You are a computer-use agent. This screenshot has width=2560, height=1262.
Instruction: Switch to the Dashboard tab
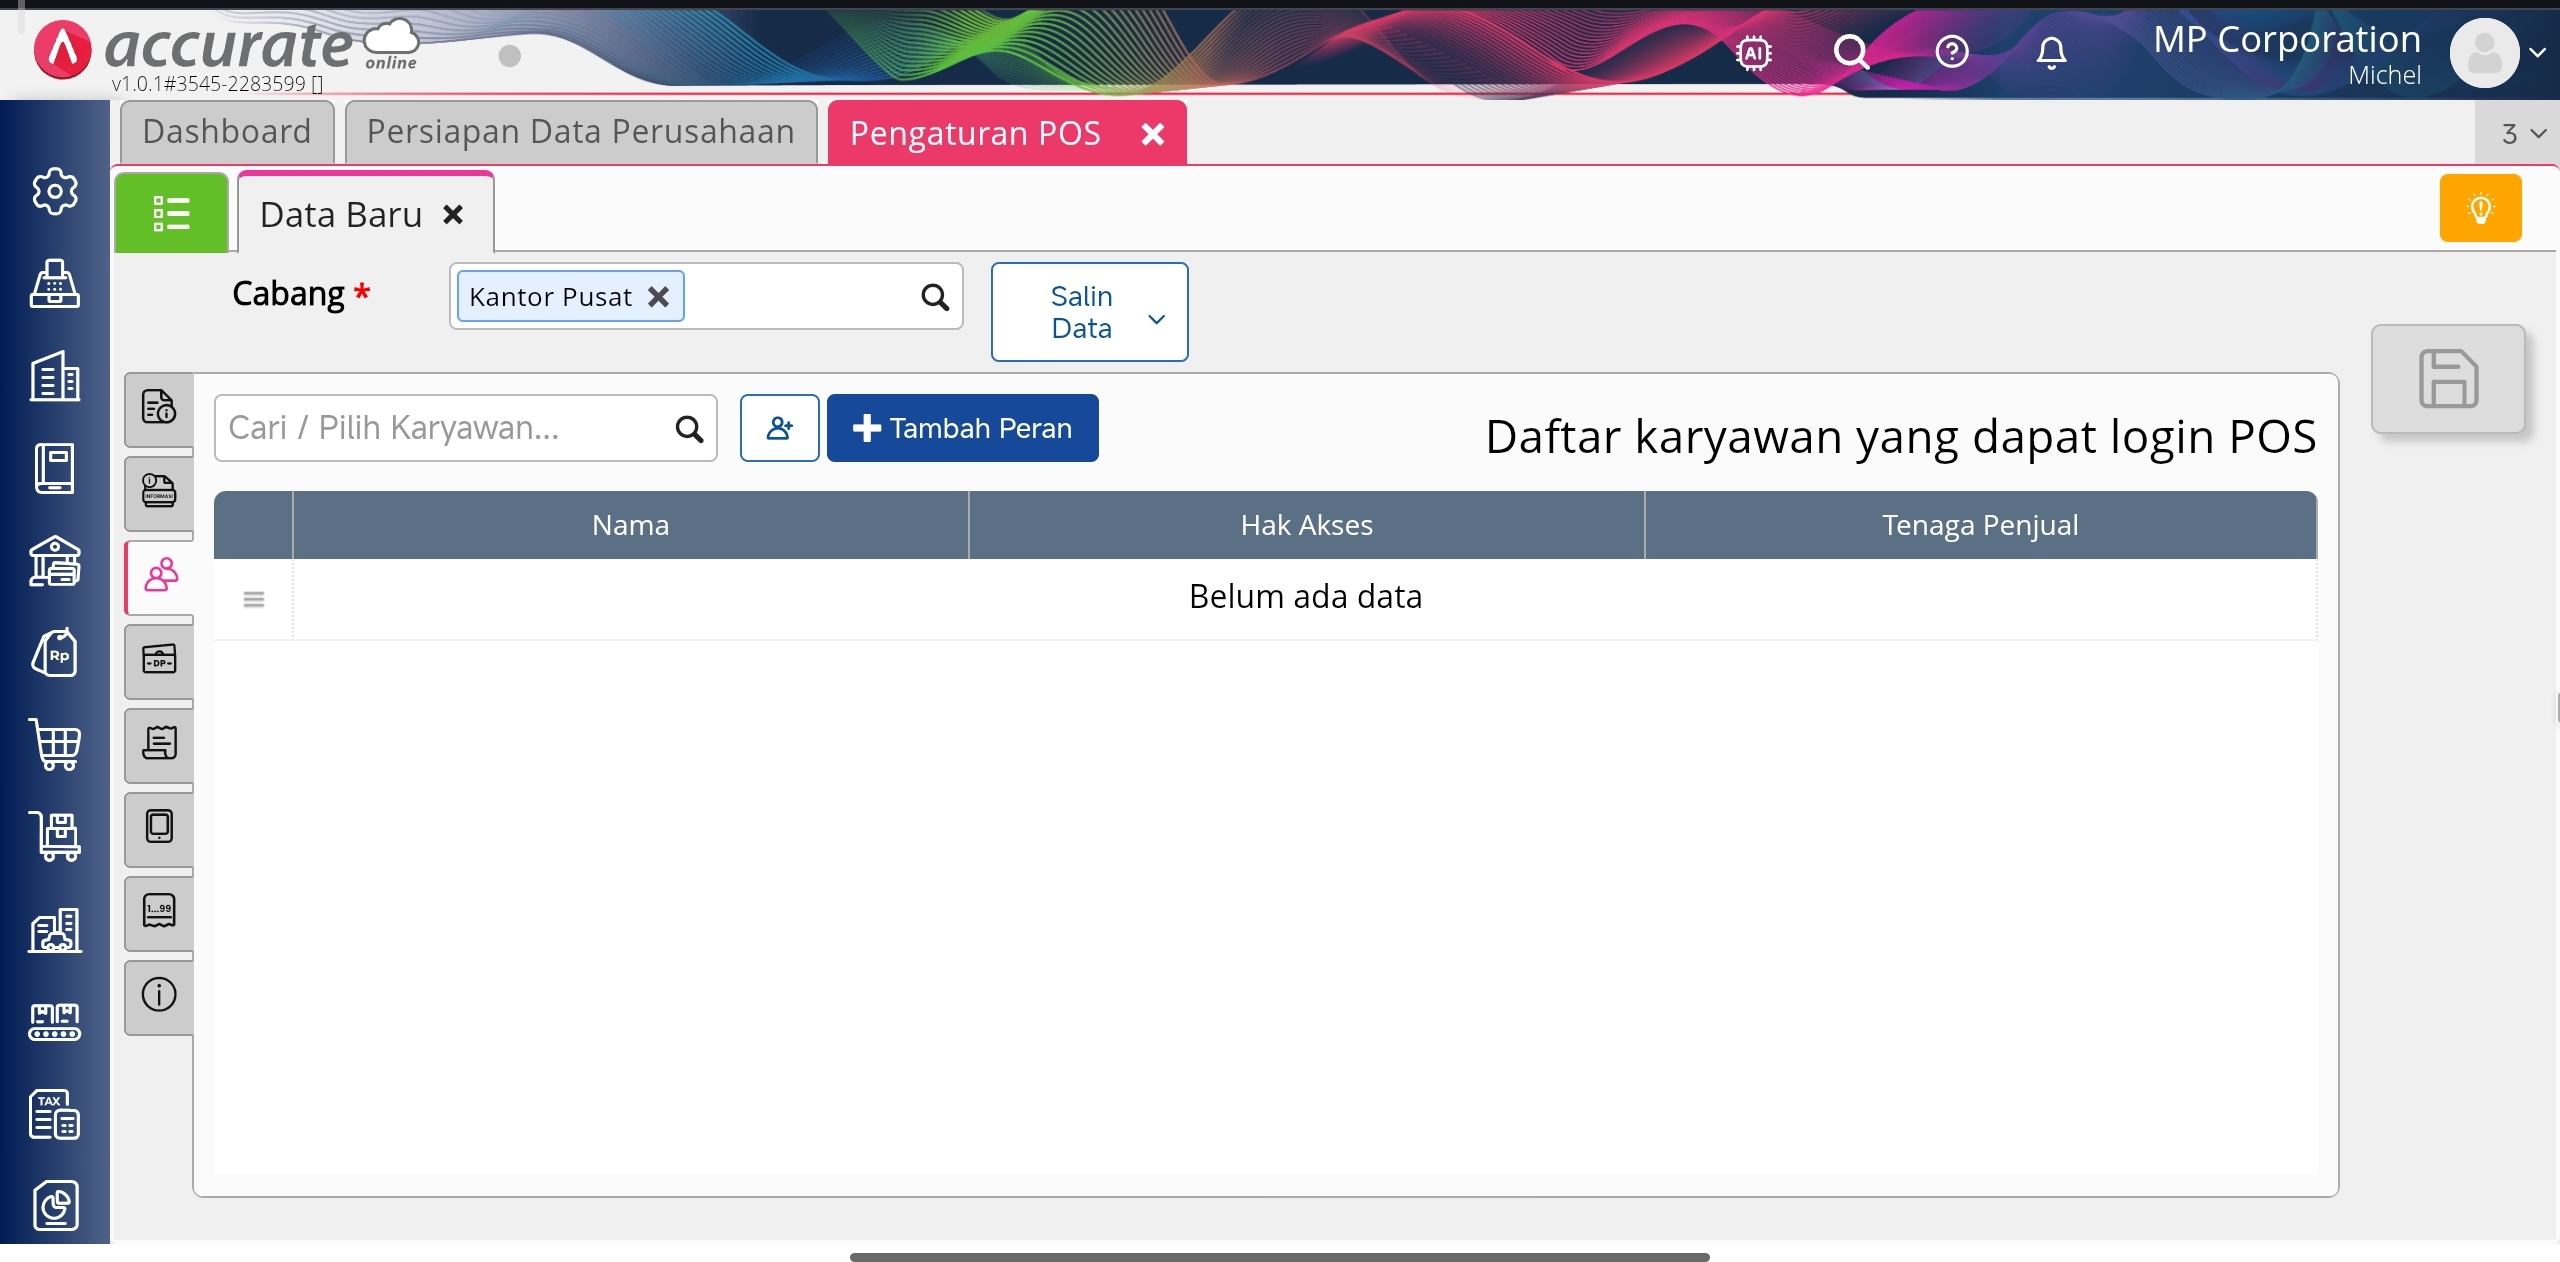tap(227, 132)
